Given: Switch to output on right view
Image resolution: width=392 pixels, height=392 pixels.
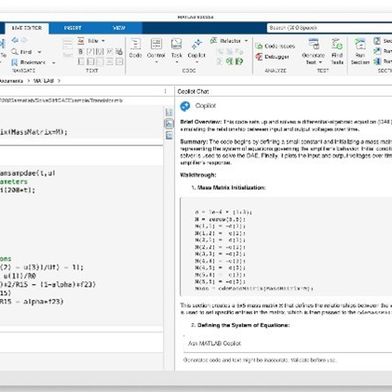Looking at the screenshot, I should click(169, 113).
